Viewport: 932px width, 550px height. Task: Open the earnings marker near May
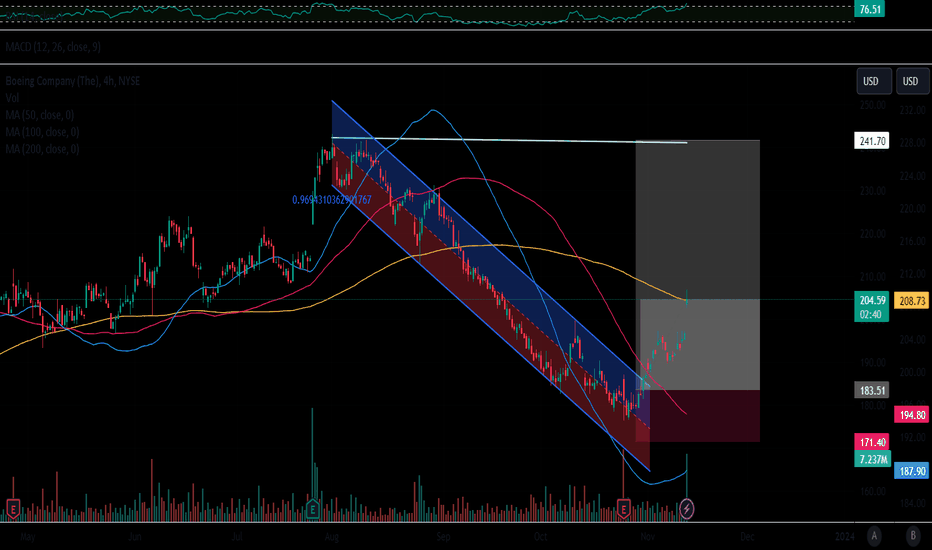(12, 508)
